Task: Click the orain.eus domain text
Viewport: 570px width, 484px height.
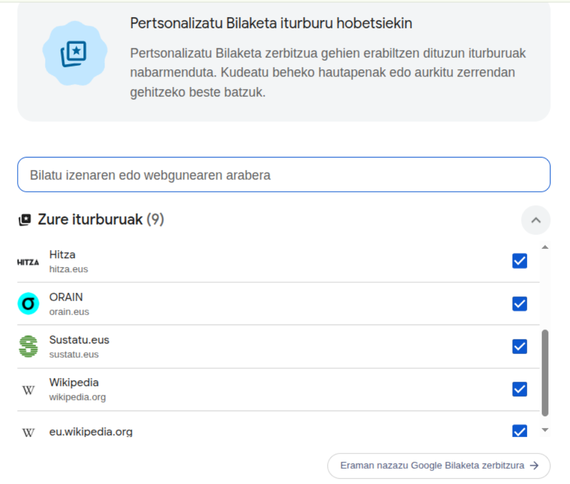Action: (69, 312)
